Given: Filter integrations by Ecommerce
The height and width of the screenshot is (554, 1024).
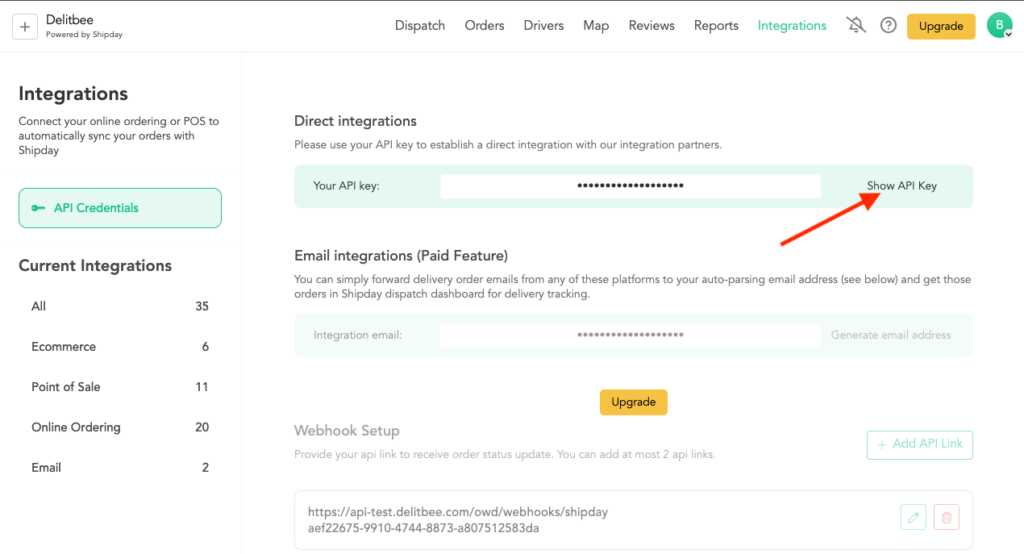Looking at the screenshot, I should coord(120,346).
